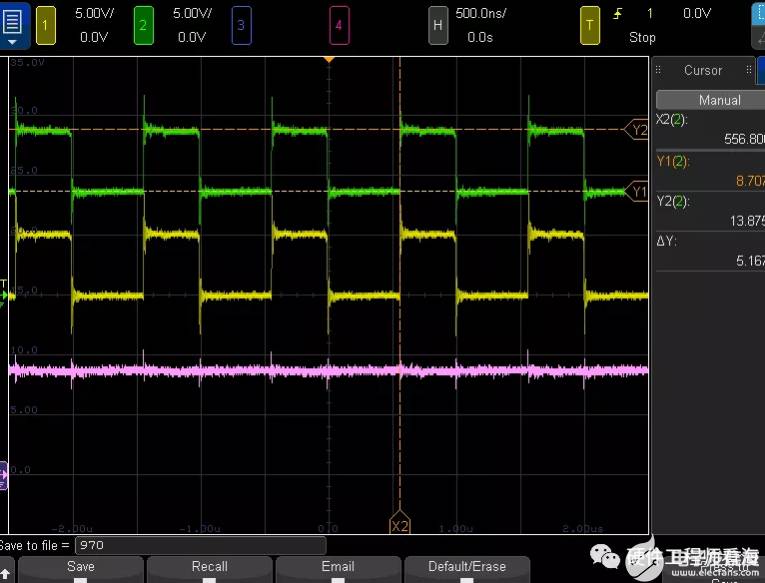Open the Cursor panel header

tap(703, 70)
